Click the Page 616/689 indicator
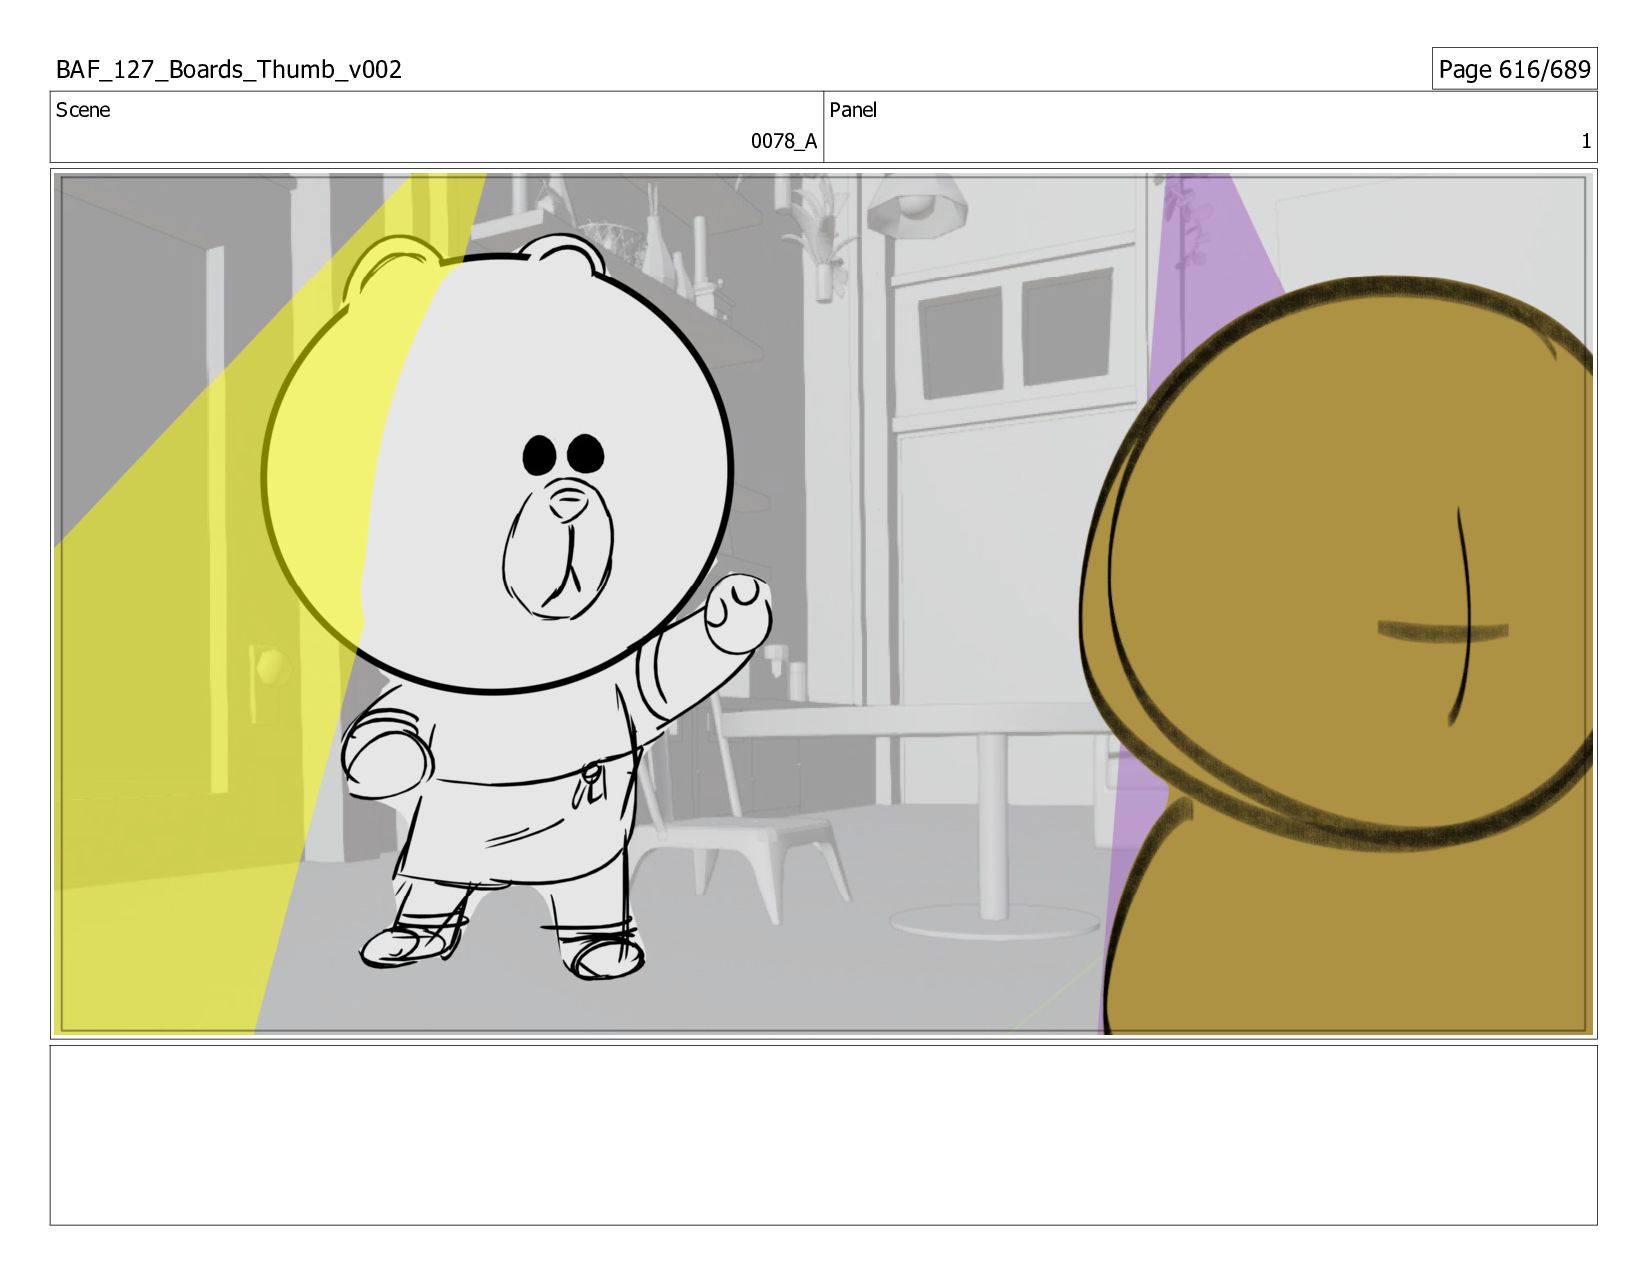 1514,69
